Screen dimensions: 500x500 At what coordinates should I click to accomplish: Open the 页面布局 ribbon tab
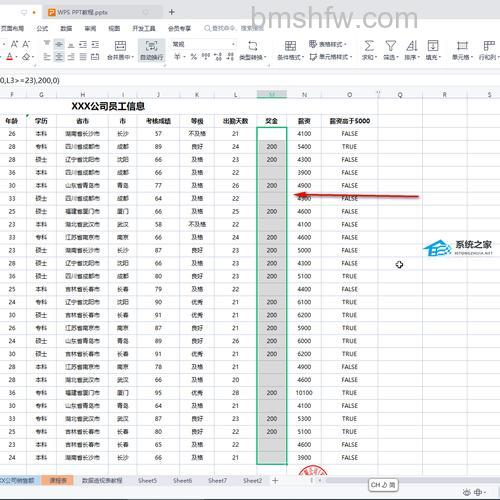pyautogui.click(x=12, y=28)
